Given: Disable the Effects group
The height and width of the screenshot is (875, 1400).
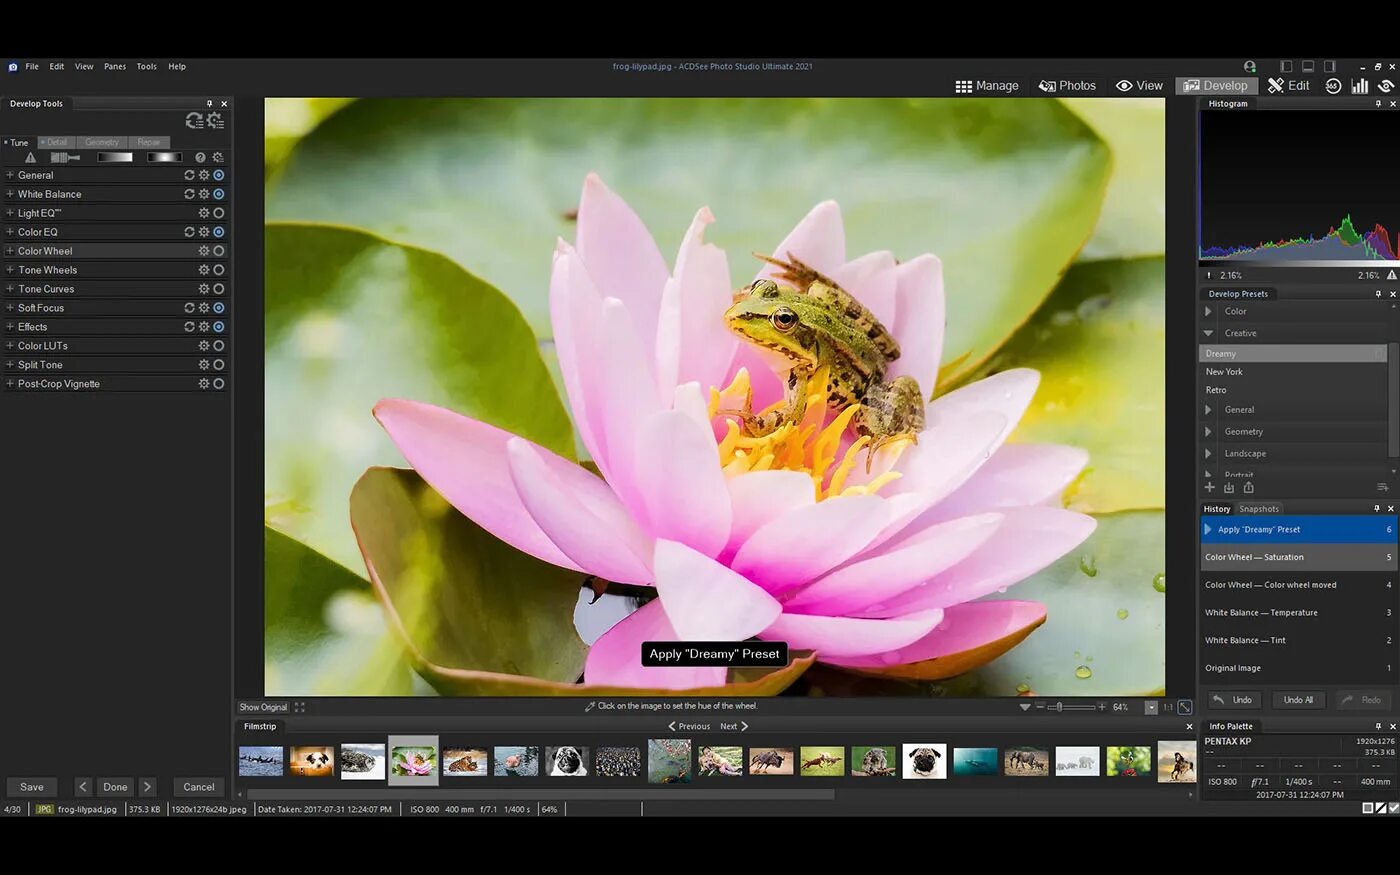Looking at the screenshot, I should click(219, 327).
